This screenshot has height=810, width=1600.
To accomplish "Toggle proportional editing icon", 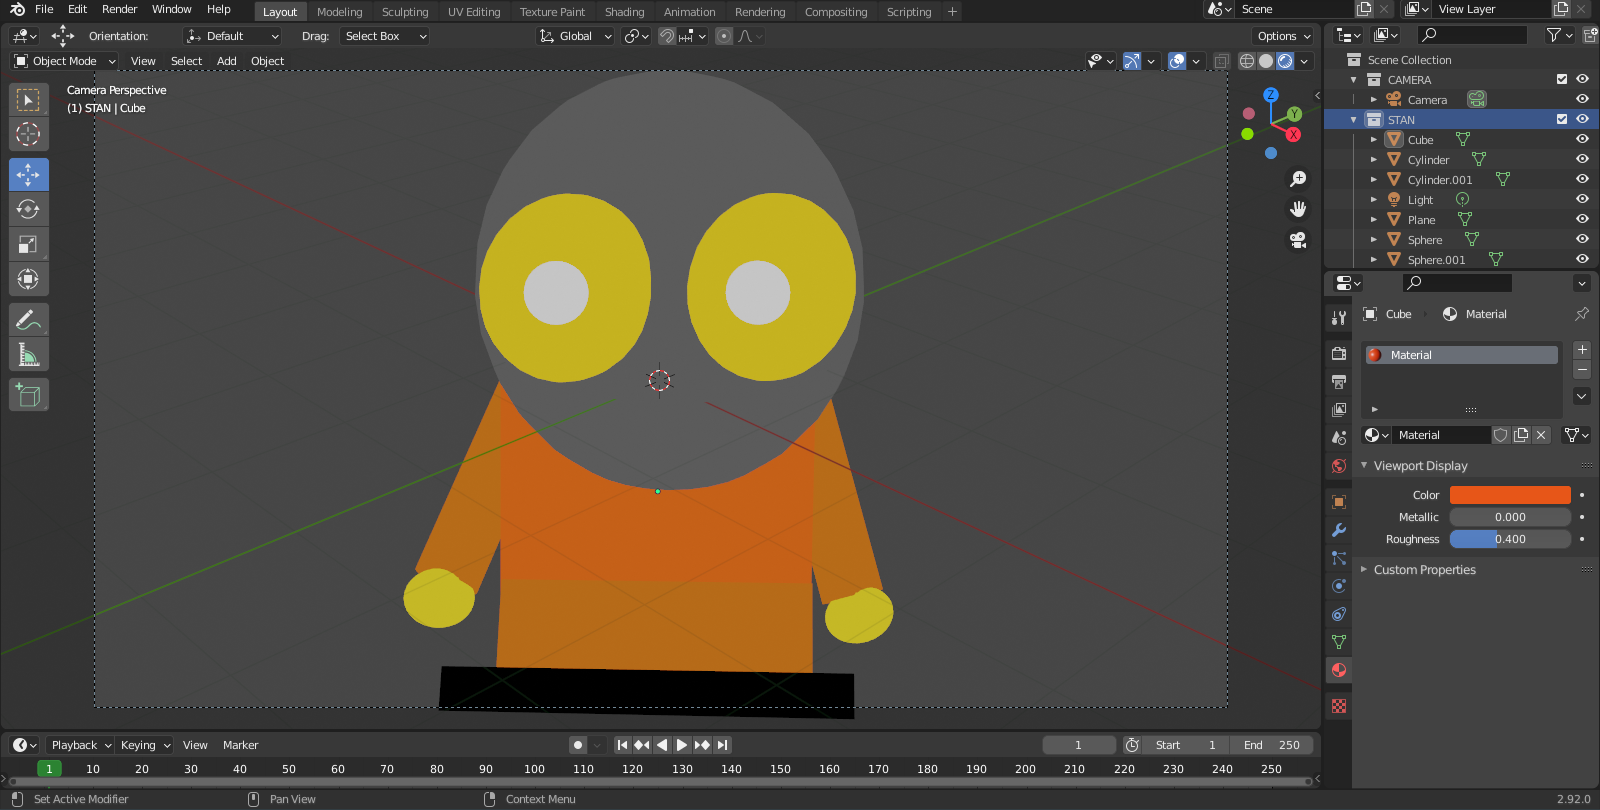I will coord(724,36).
